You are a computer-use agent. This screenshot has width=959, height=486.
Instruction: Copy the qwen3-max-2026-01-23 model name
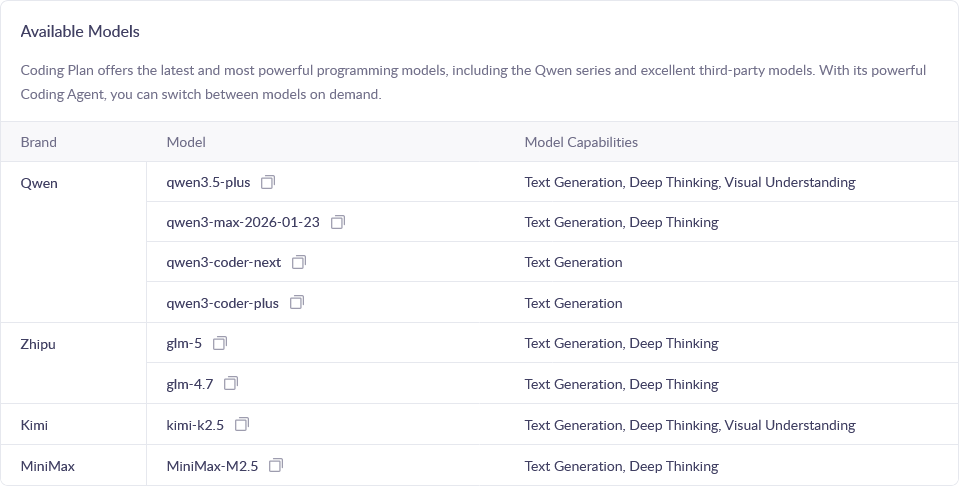pos(338,222)
